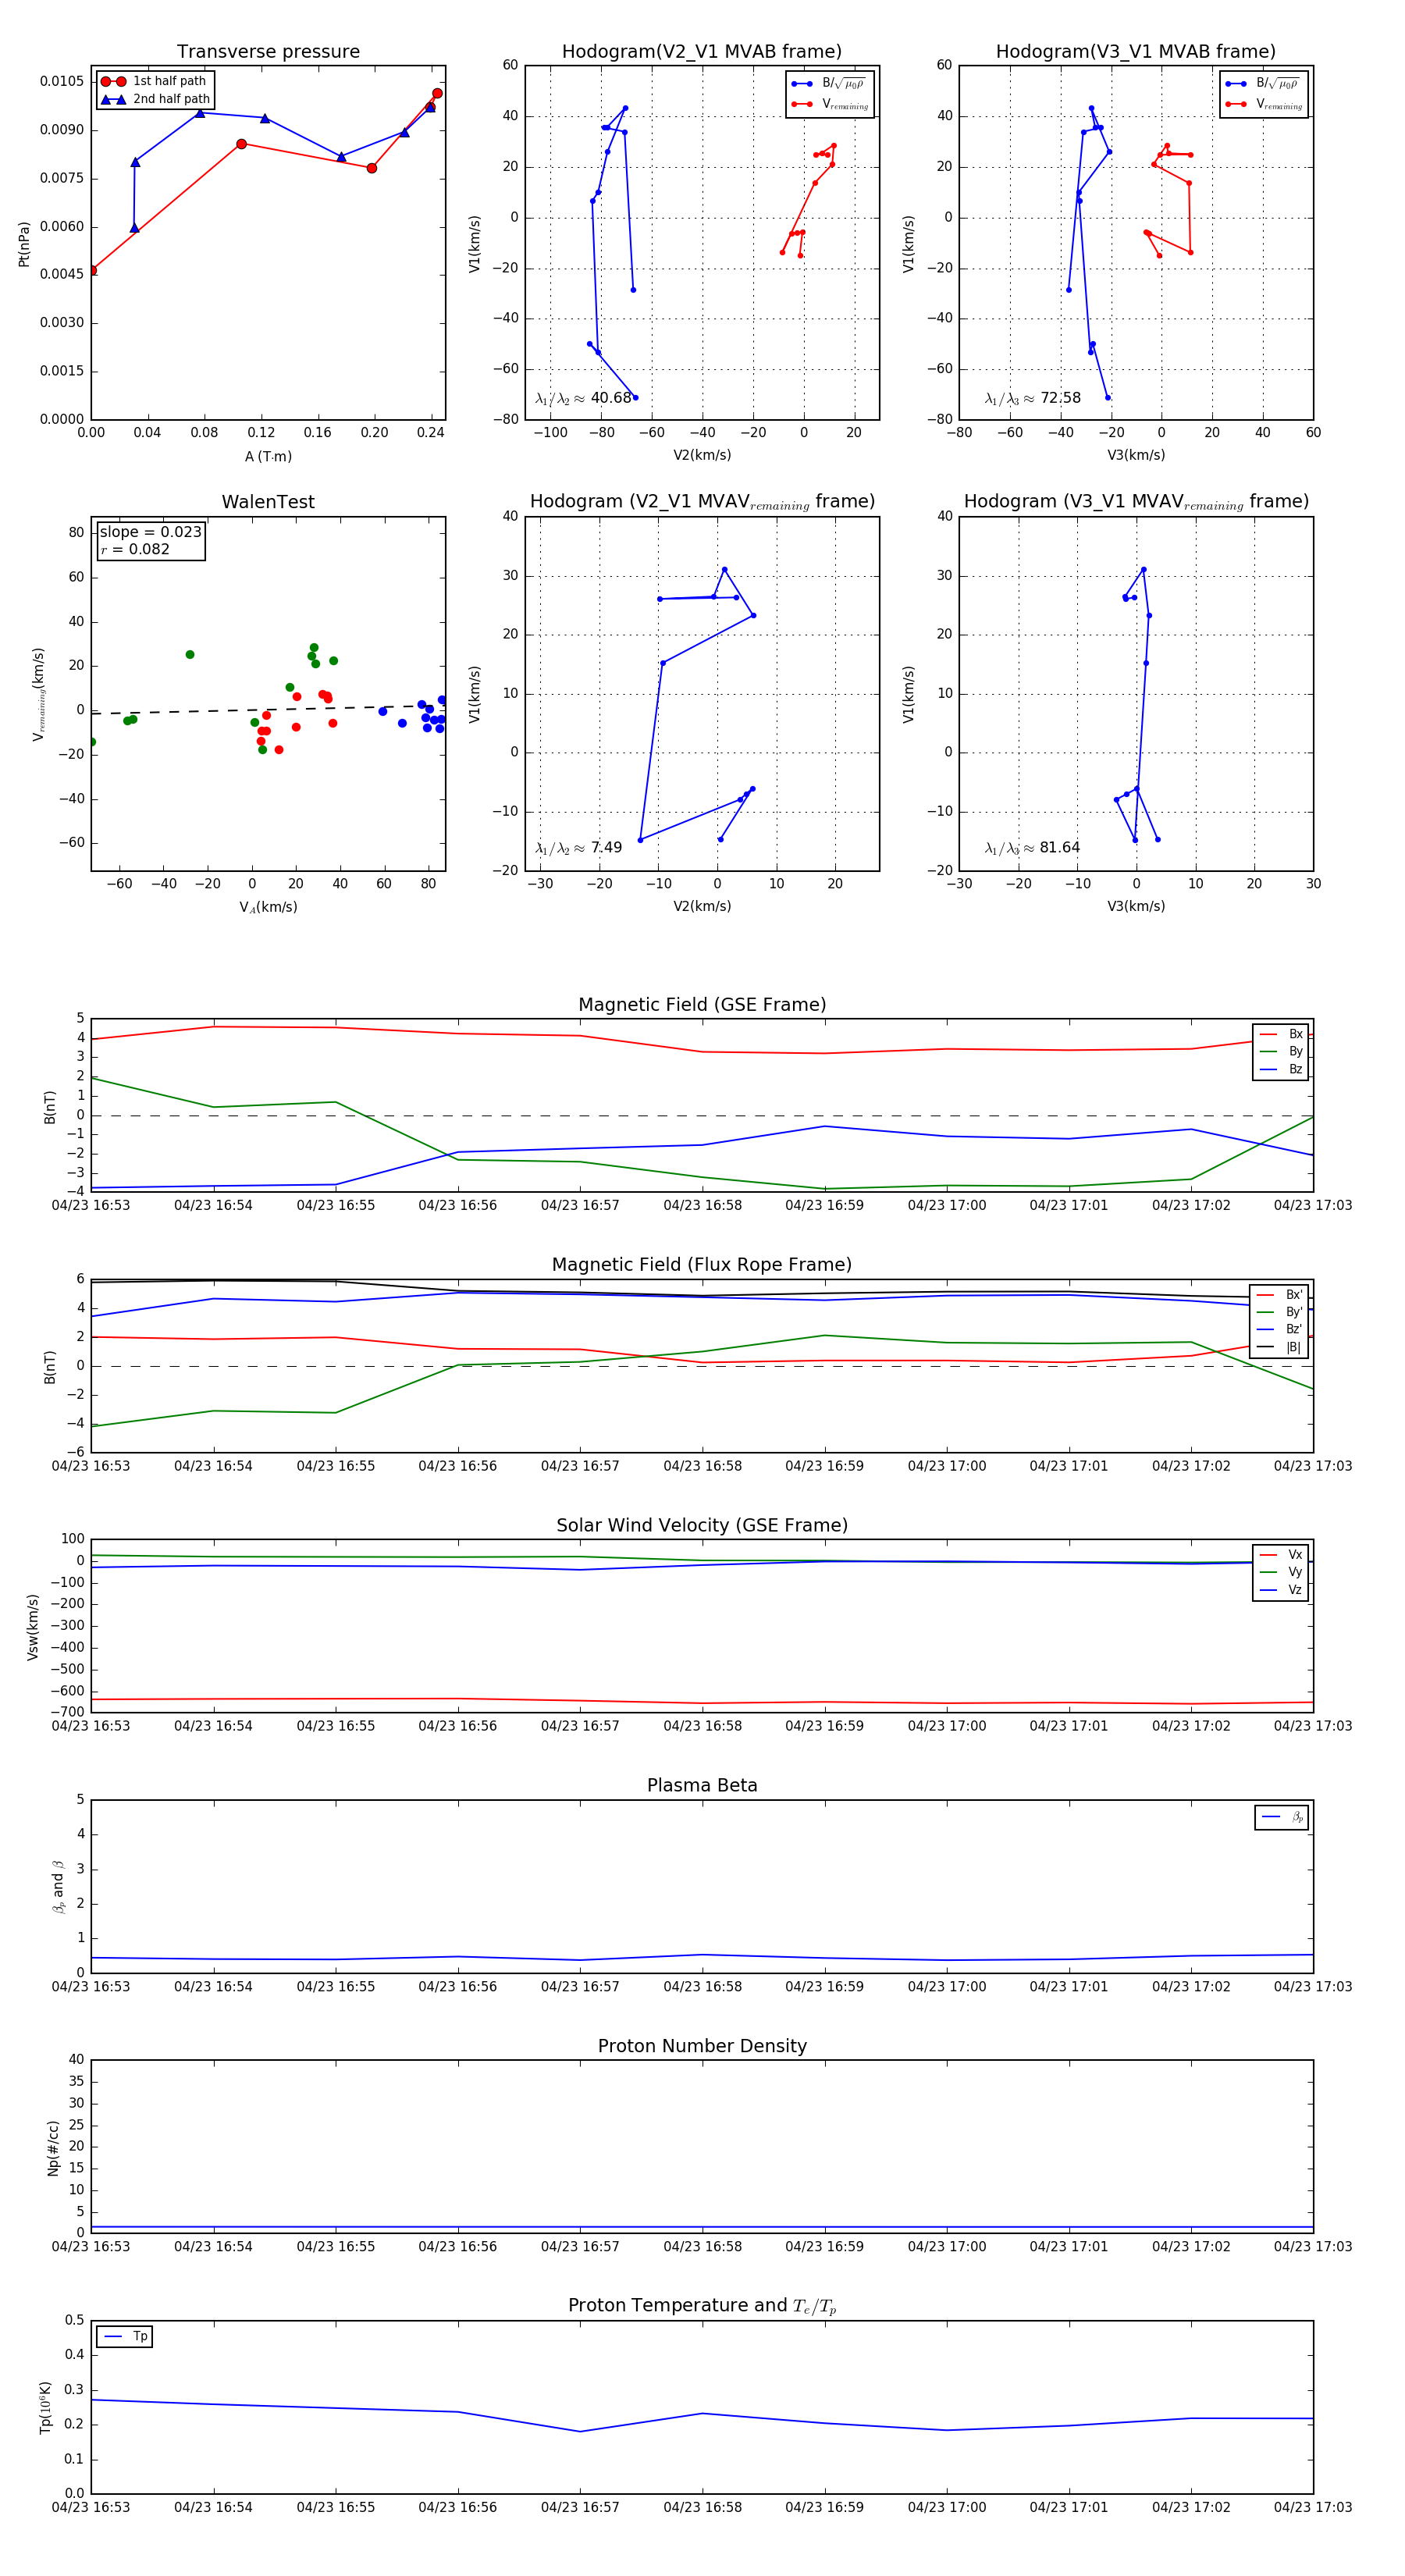The width and height of the screenshot is (1405, 2576).
Task: Click the "Transverse pressure" plot title
Action: click(x=268, y=52)
